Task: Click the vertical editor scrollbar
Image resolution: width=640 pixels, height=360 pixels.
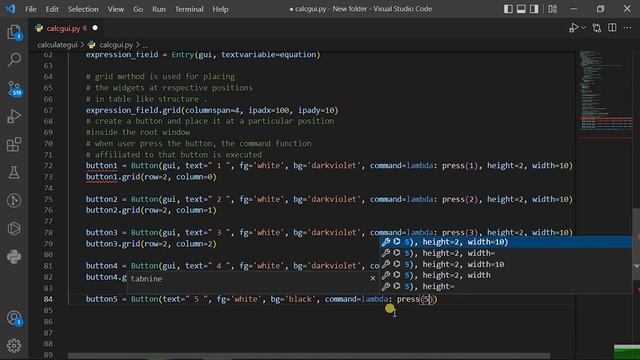Action: [636, 244]
